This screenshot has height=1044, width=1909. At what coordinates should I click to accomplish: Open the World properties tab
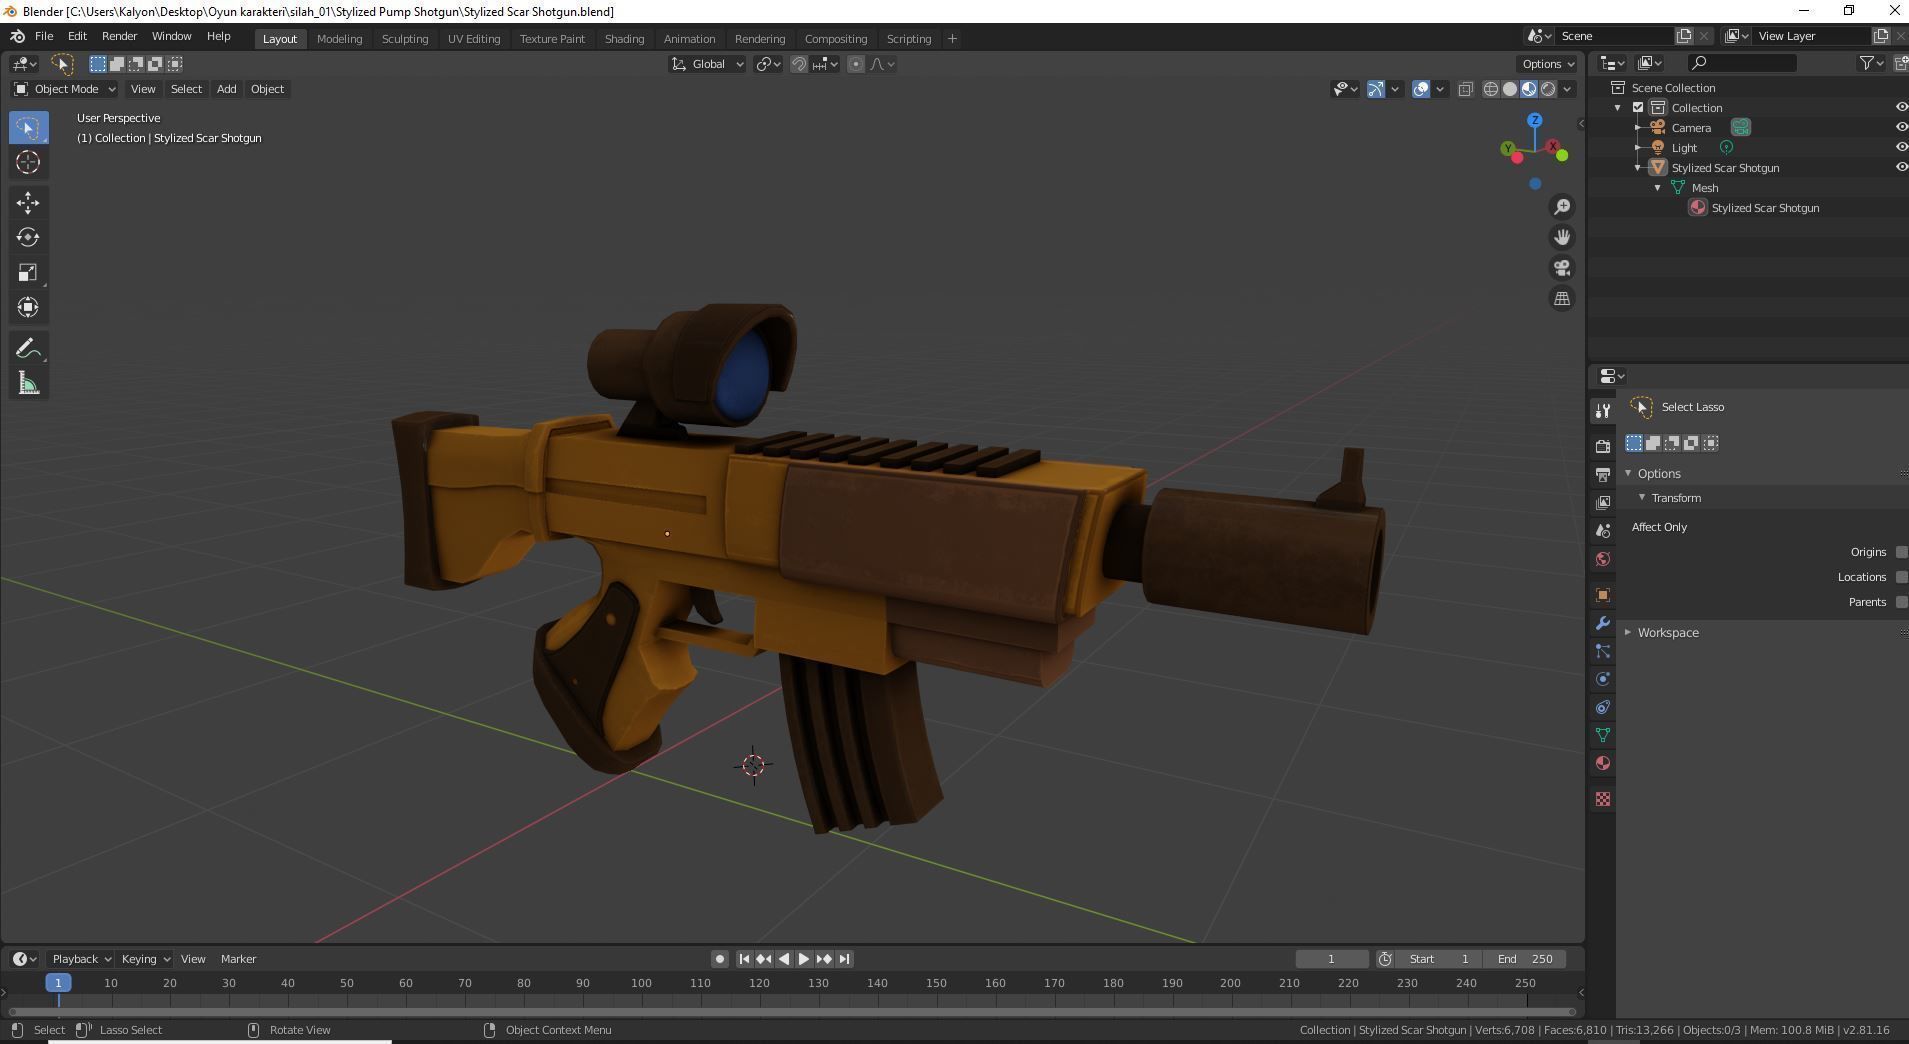tap(1603, 559)
